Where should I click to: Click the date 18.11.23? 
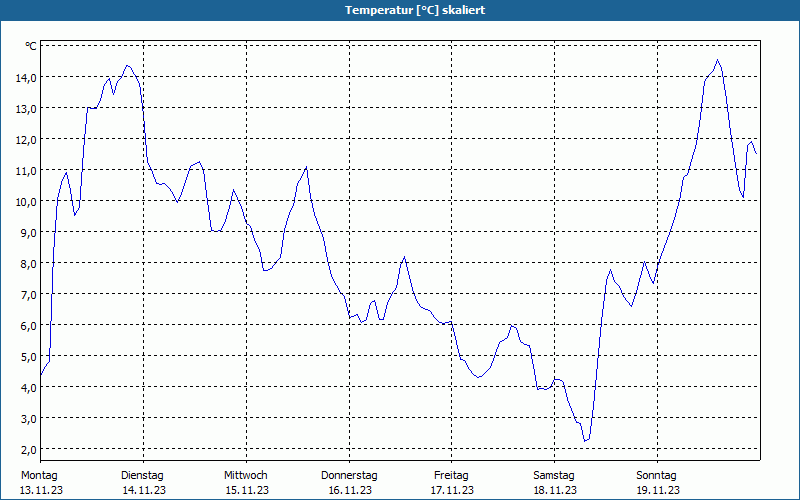[x=555, y=490]
